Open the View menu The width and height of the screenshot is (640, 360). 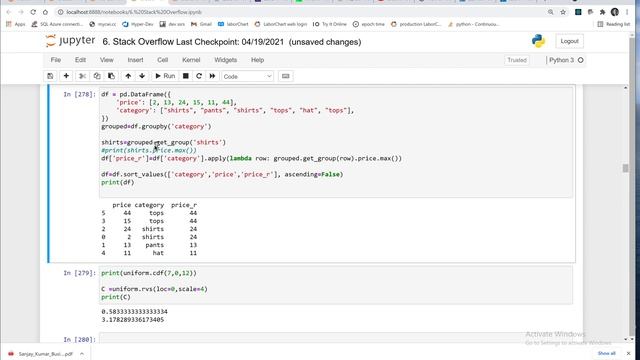point(107,60)
